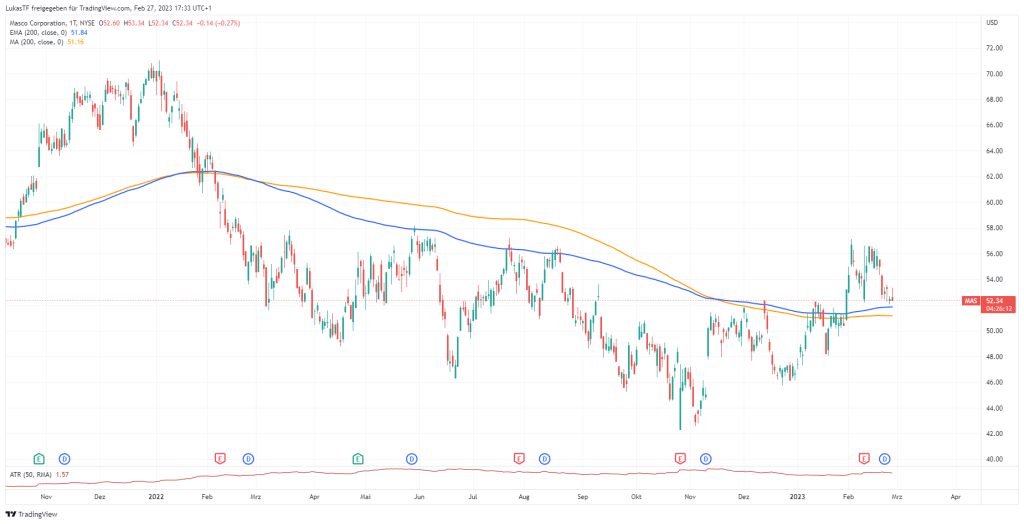Select the dividend marker near Mar 2022
The height and width of the screenshot is (524, 1024).
pos(247,458)
